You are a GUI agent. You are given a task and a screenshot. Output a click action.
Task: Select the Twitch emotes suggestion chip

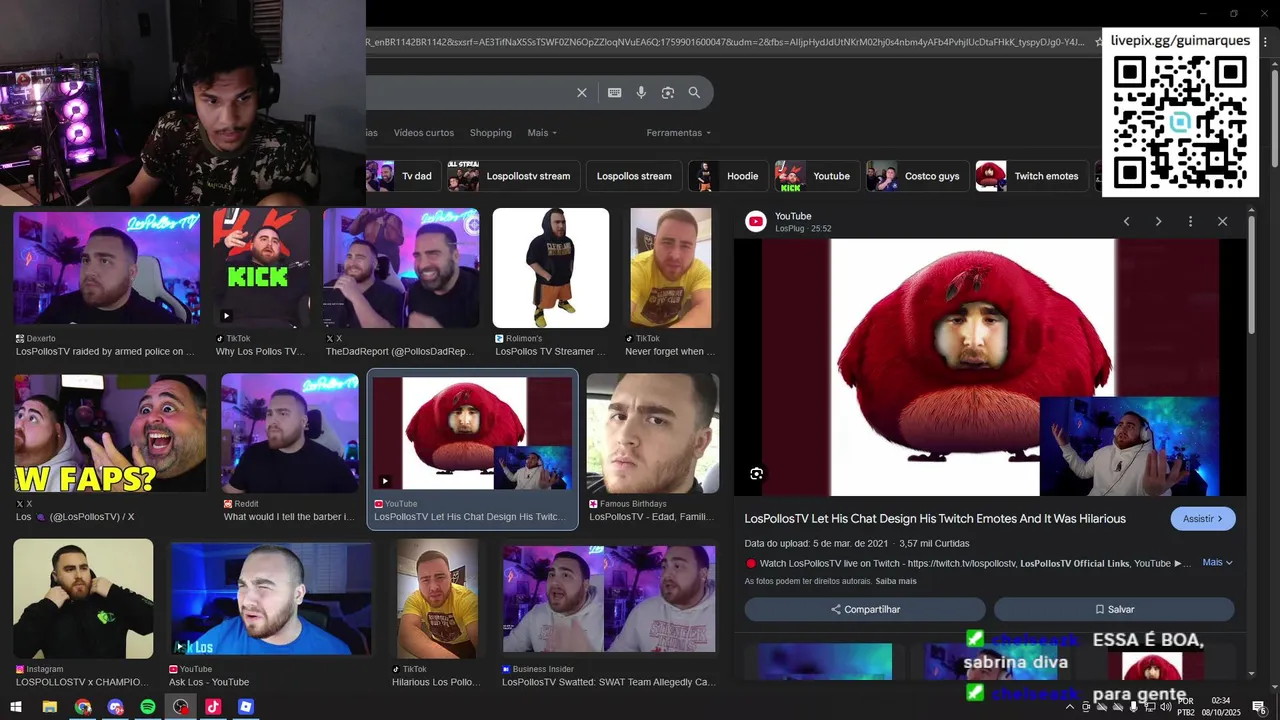(1031, 176)
